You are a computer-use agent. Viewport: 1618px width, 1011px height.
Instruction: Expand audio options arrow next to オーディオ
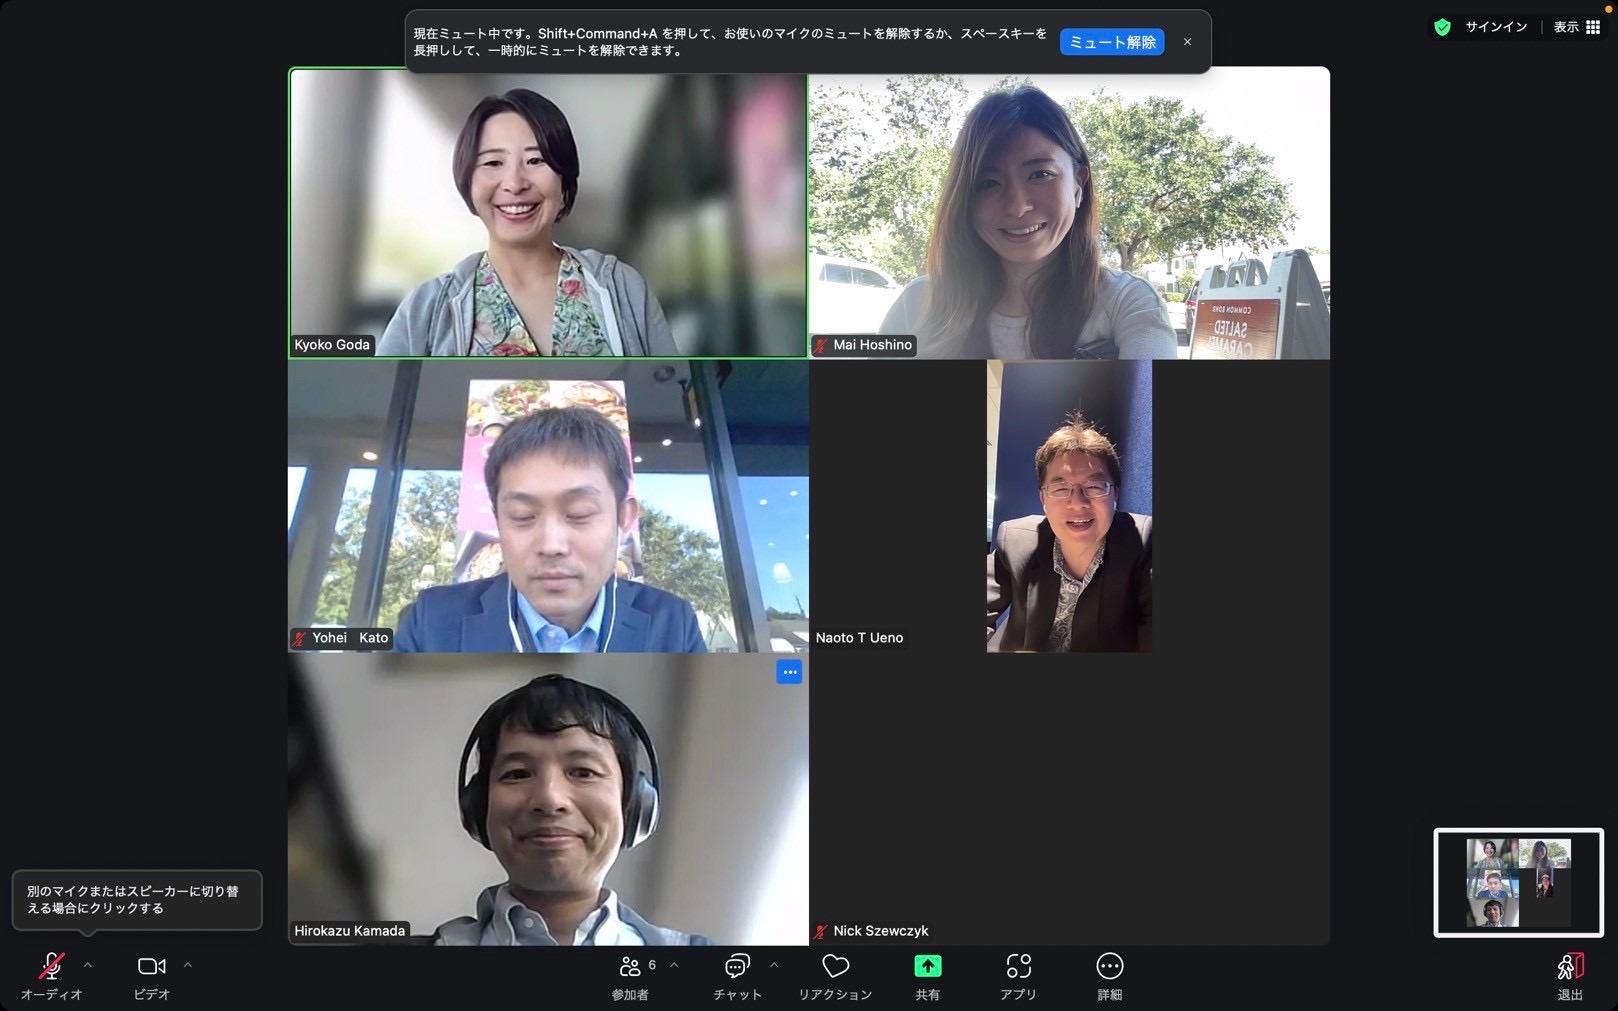88,965
